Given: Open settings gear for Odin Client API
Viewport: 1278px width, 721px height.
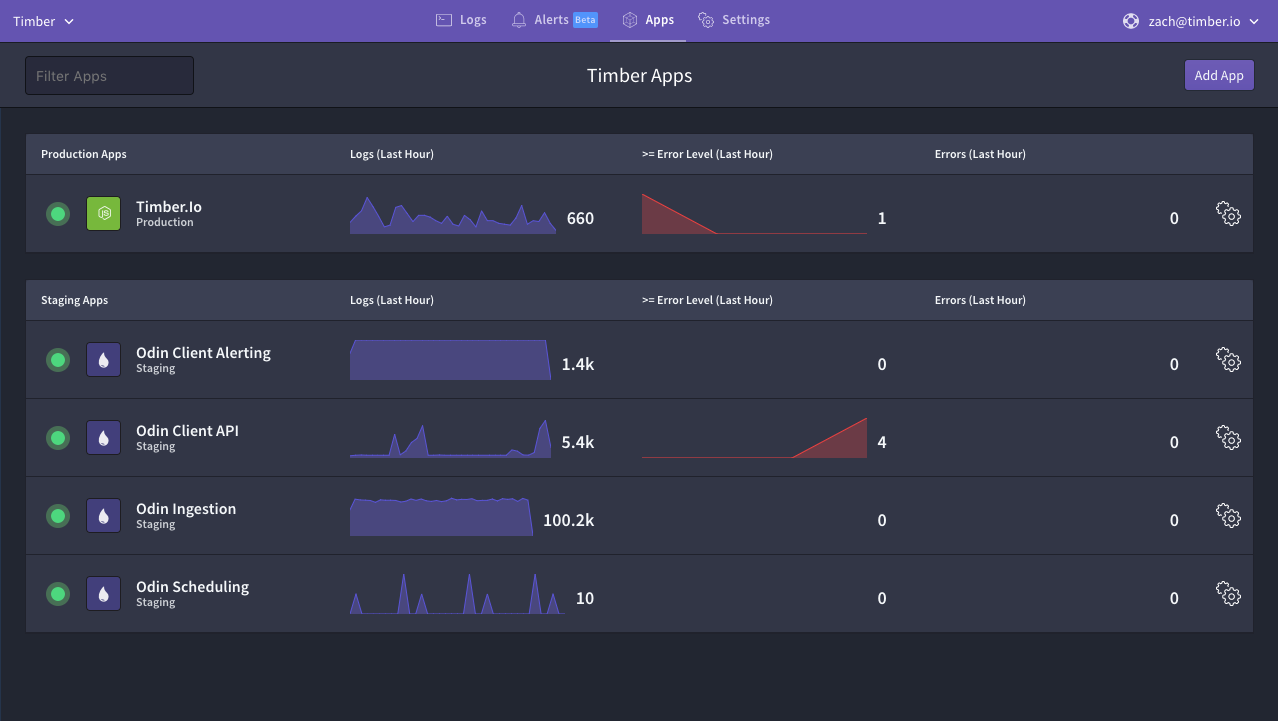Looking at the screenshot, I should [x=1228, y=437].
